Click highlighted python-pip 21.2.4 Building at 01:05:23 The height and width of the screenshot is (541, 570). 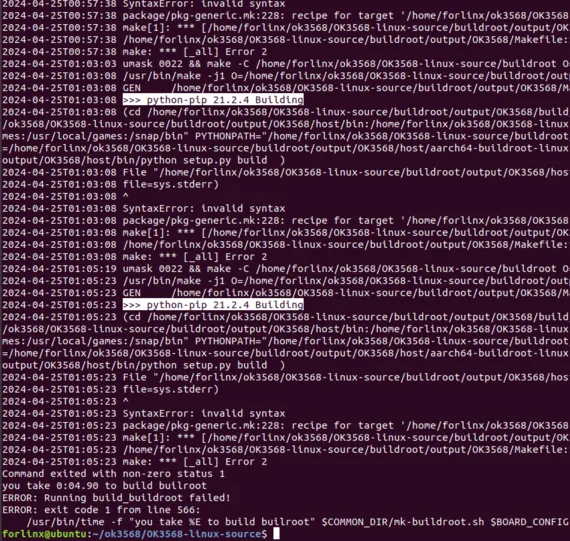213,305
